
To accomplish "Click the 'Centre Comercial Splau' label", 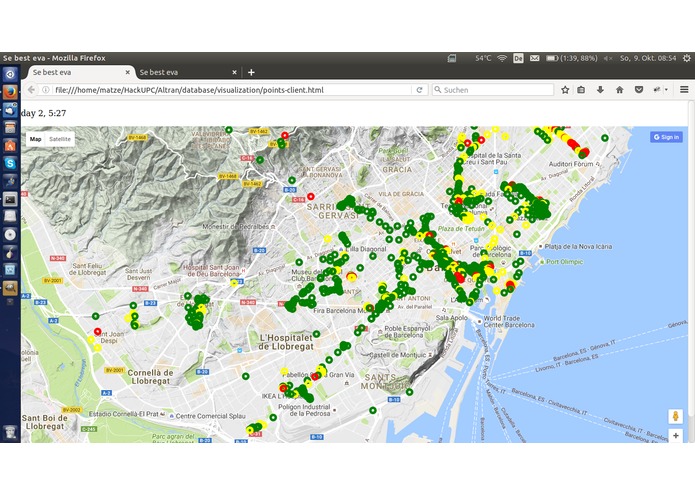I will pyautogui.click(x=210, y=416).
